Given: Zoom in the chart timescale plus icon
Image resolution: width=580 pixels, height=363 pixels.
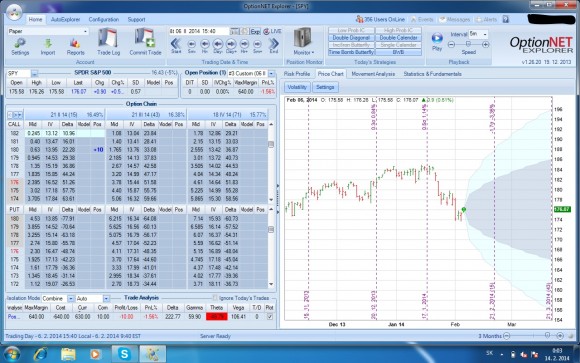Looking at the screenshot, I should pos(560,336).
